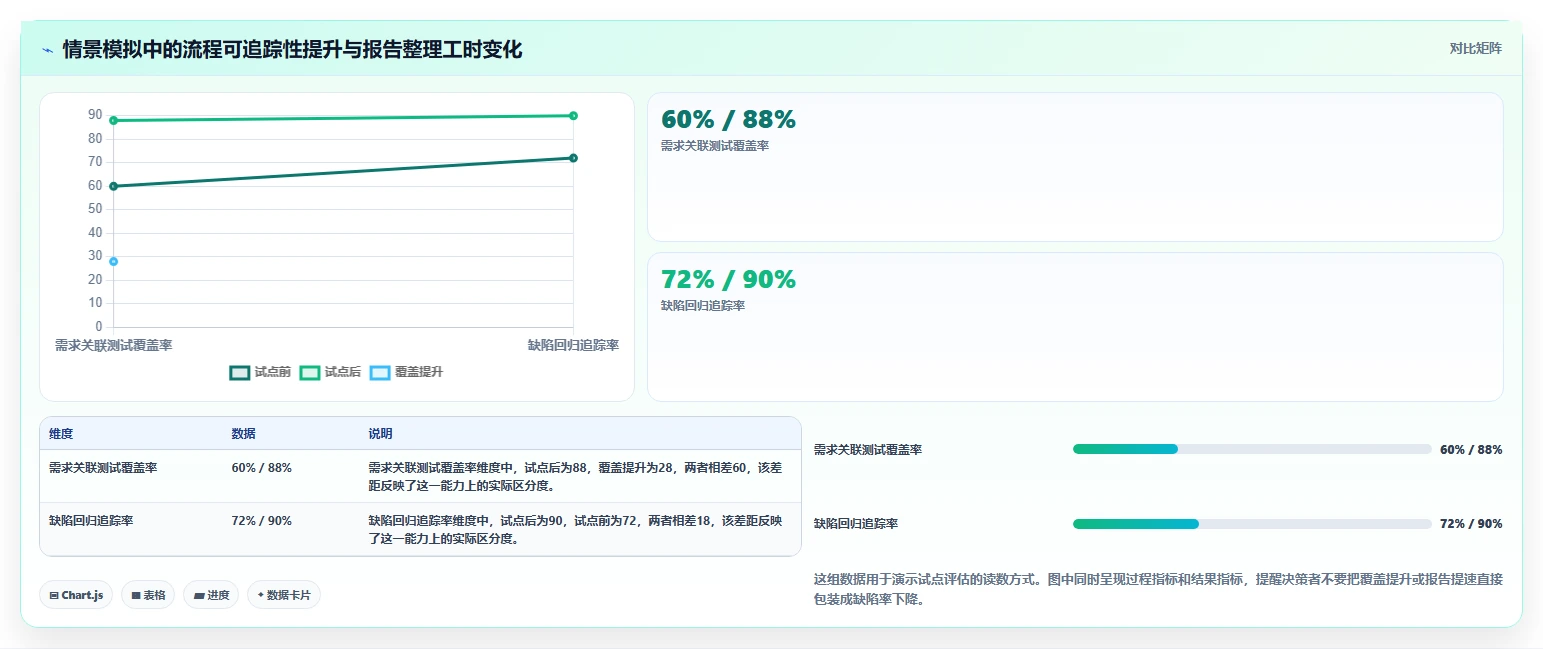The width and height of the screenshot is (1543, 649).
Task: Click table cell 缺陷回归追踪率
Action: point(91,520)
